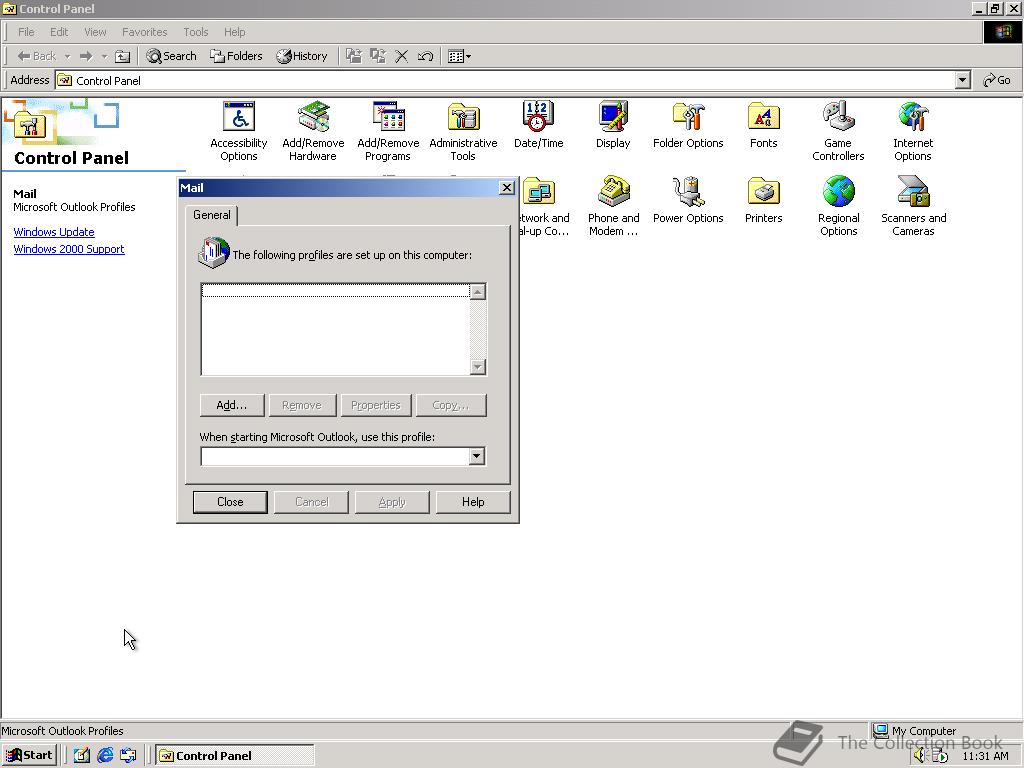
Task: Launch Internet Explorer from Quick Launch
Action: point(105,756)
